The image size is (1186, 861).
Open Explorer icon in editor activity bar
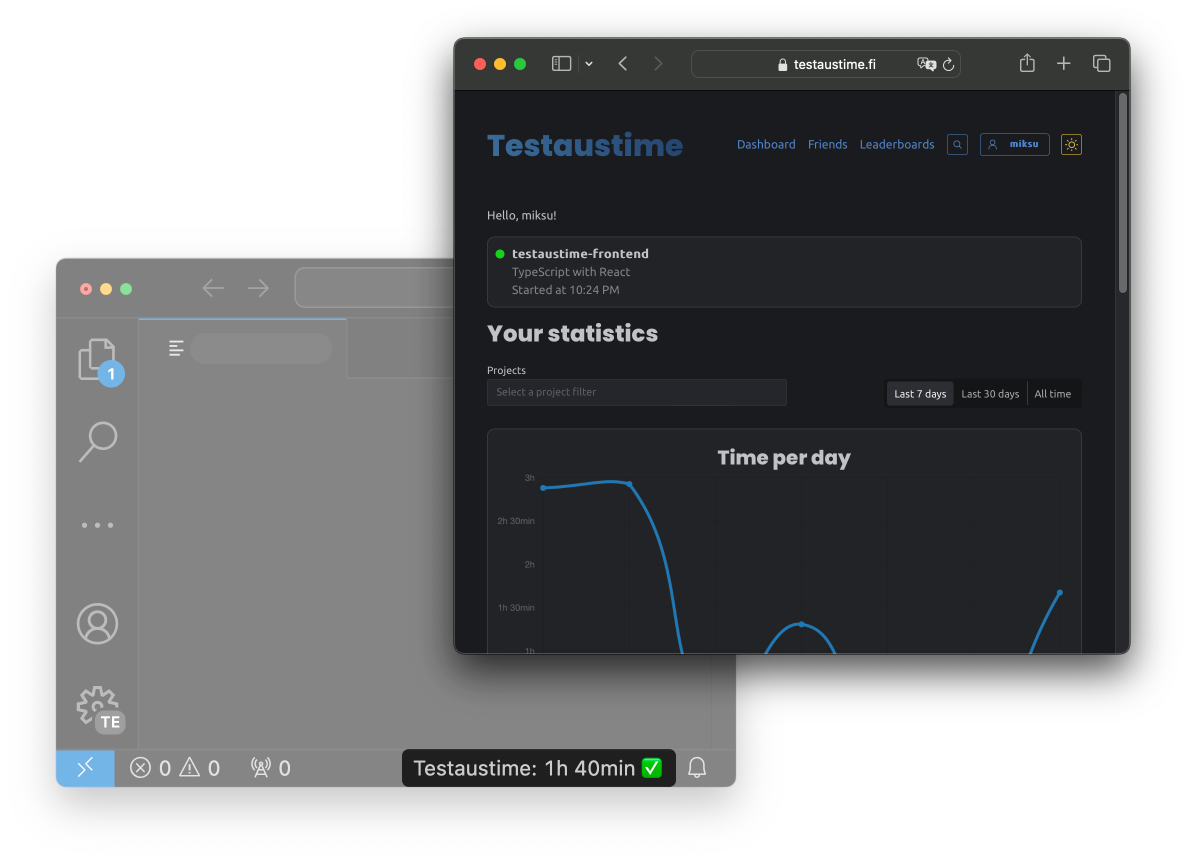point(100,362)
